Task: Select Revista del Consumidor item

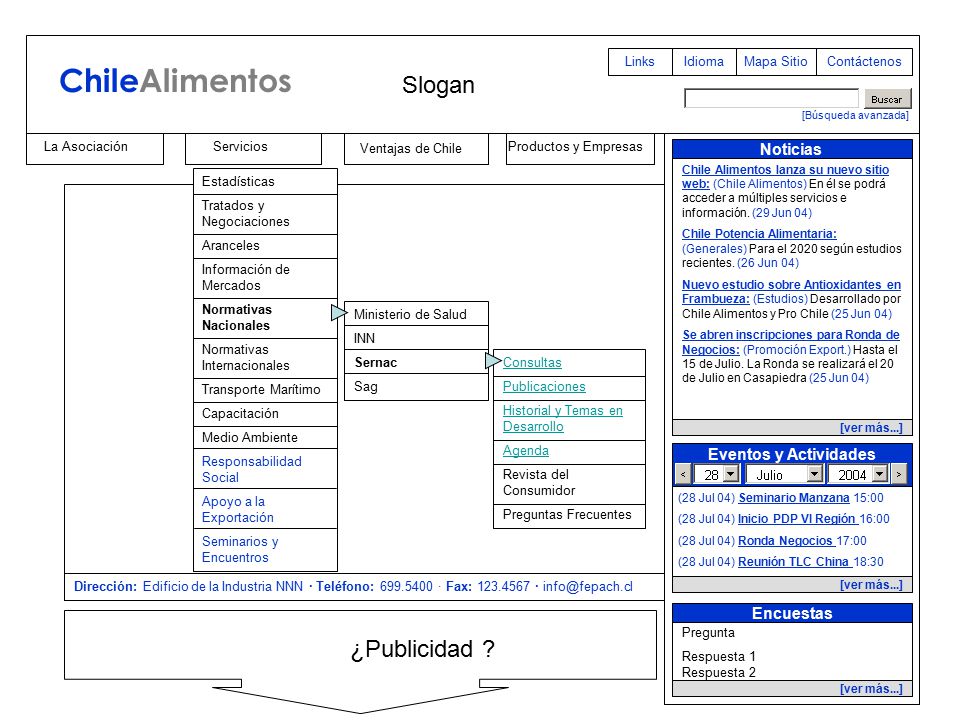Action: pos(569,482)
